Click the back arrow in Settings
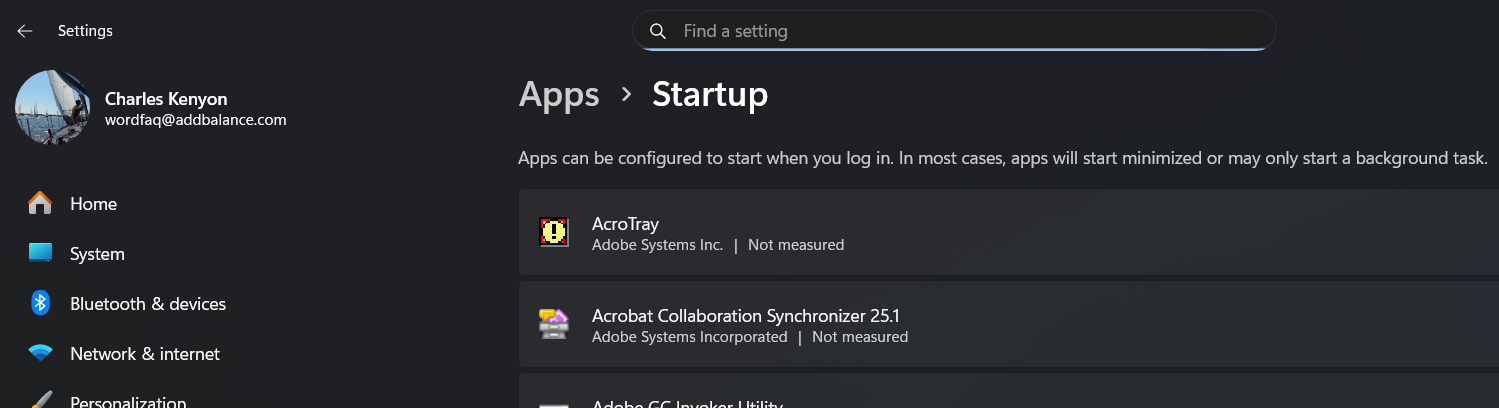1499x408 pixels. pyautogui.click(x=25, y=31)
